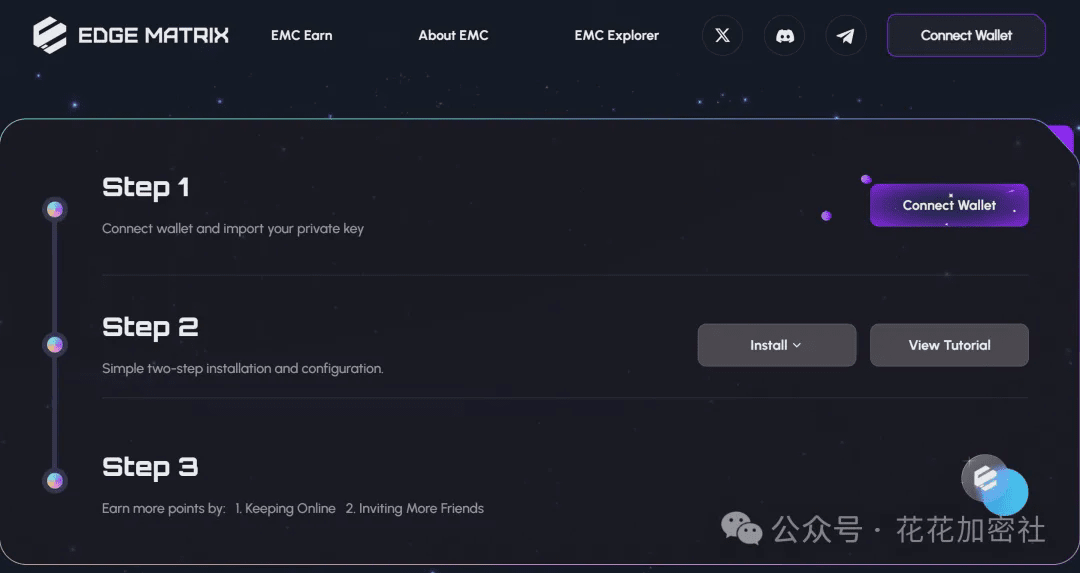Open the Discord community icon
1080x573 pixels.
coord(784,36)
